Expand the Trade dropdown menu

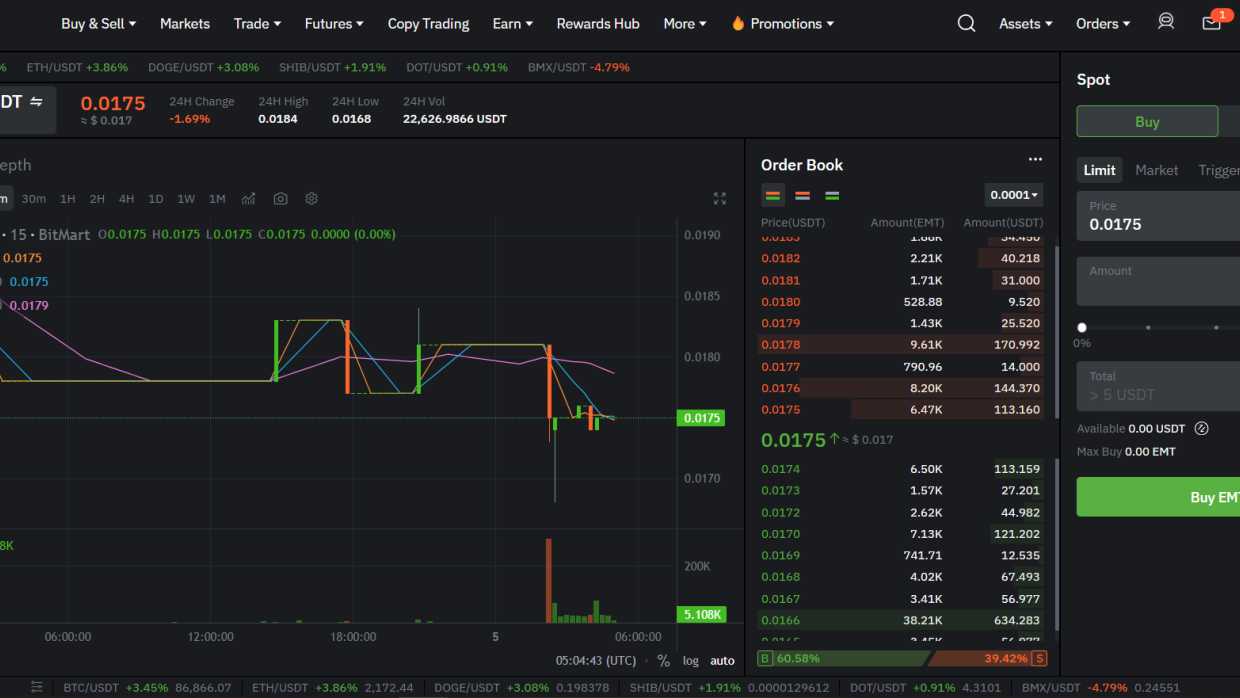pyautogui.click(x=257, y=23)
